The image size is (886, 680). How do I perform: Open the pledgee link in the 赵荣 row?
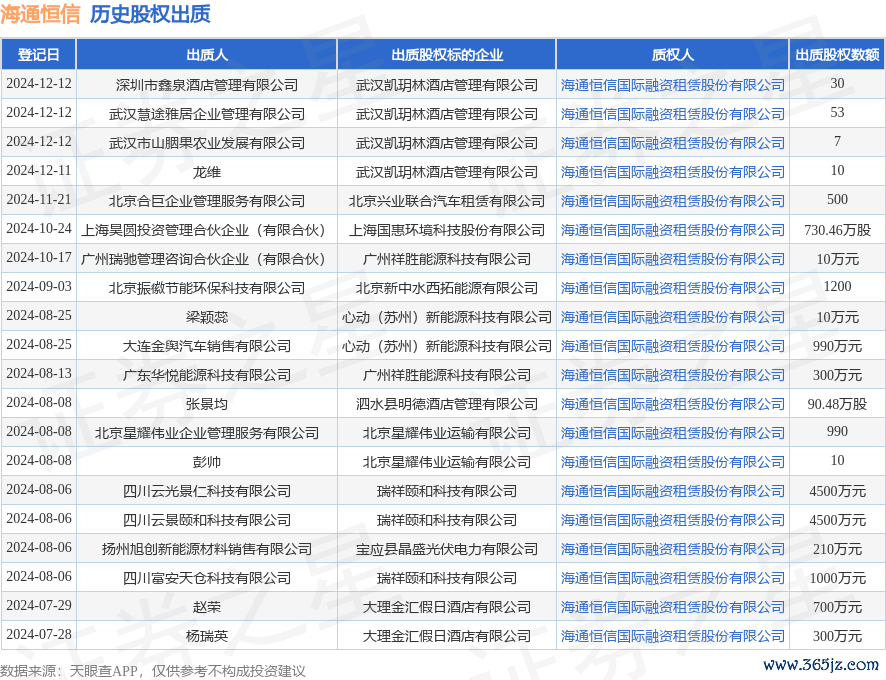point(672,607)
